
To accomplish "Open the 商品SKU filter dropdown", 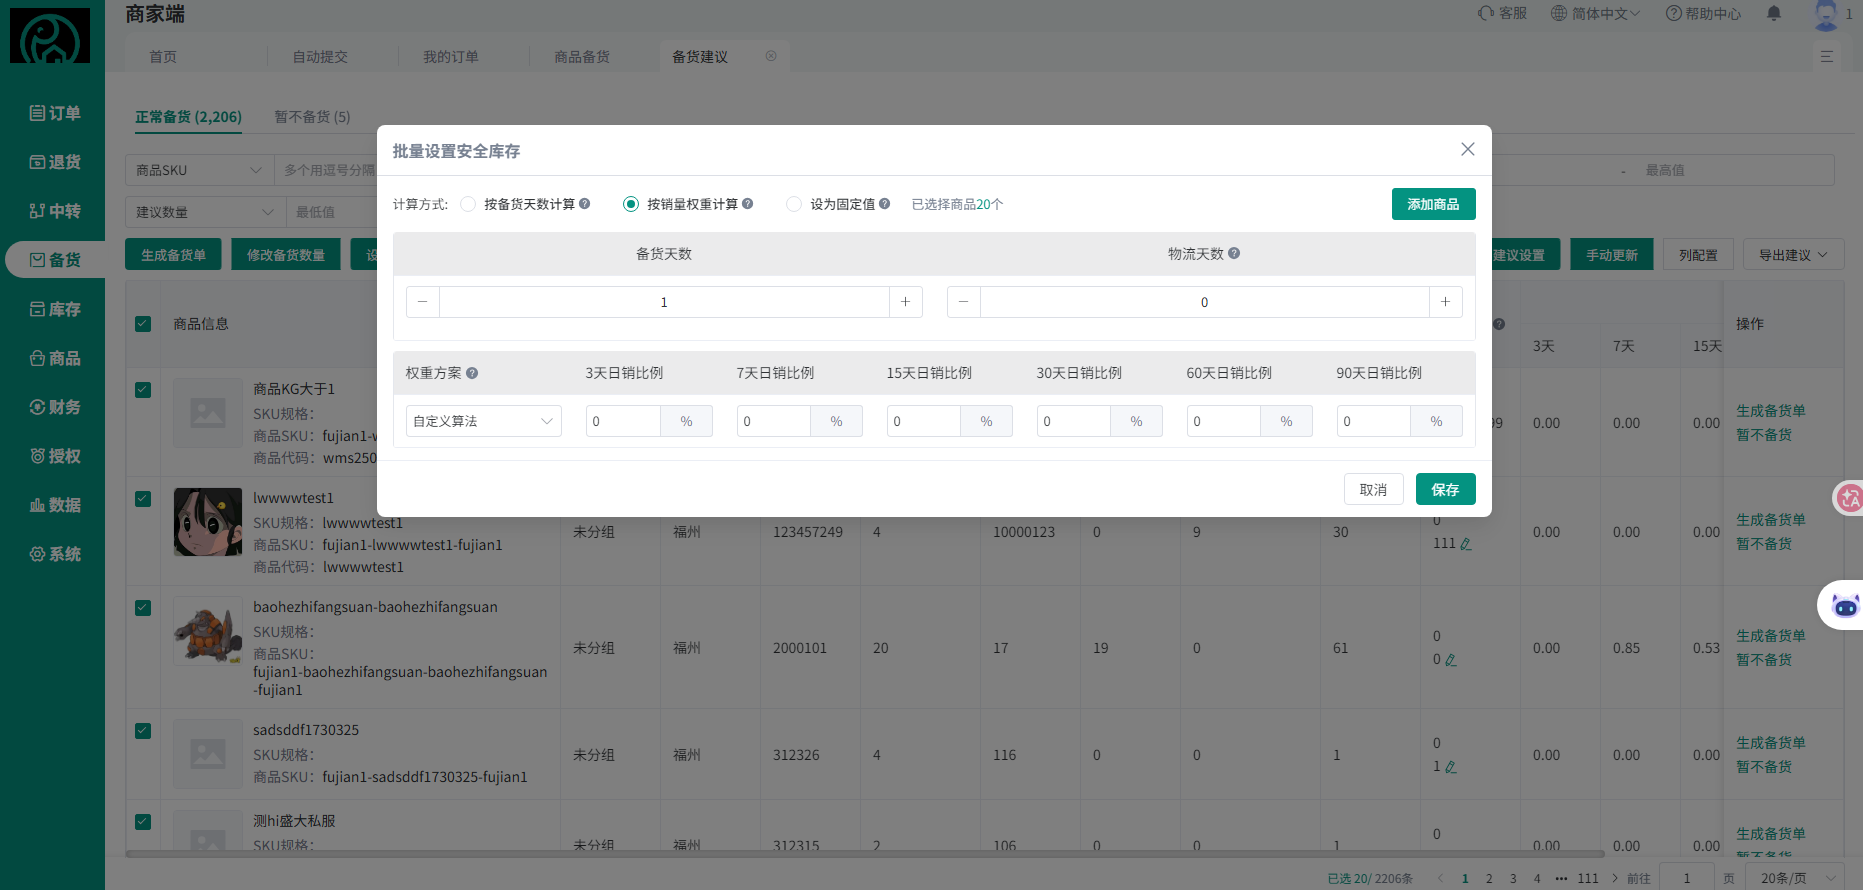I will [199, 170].
